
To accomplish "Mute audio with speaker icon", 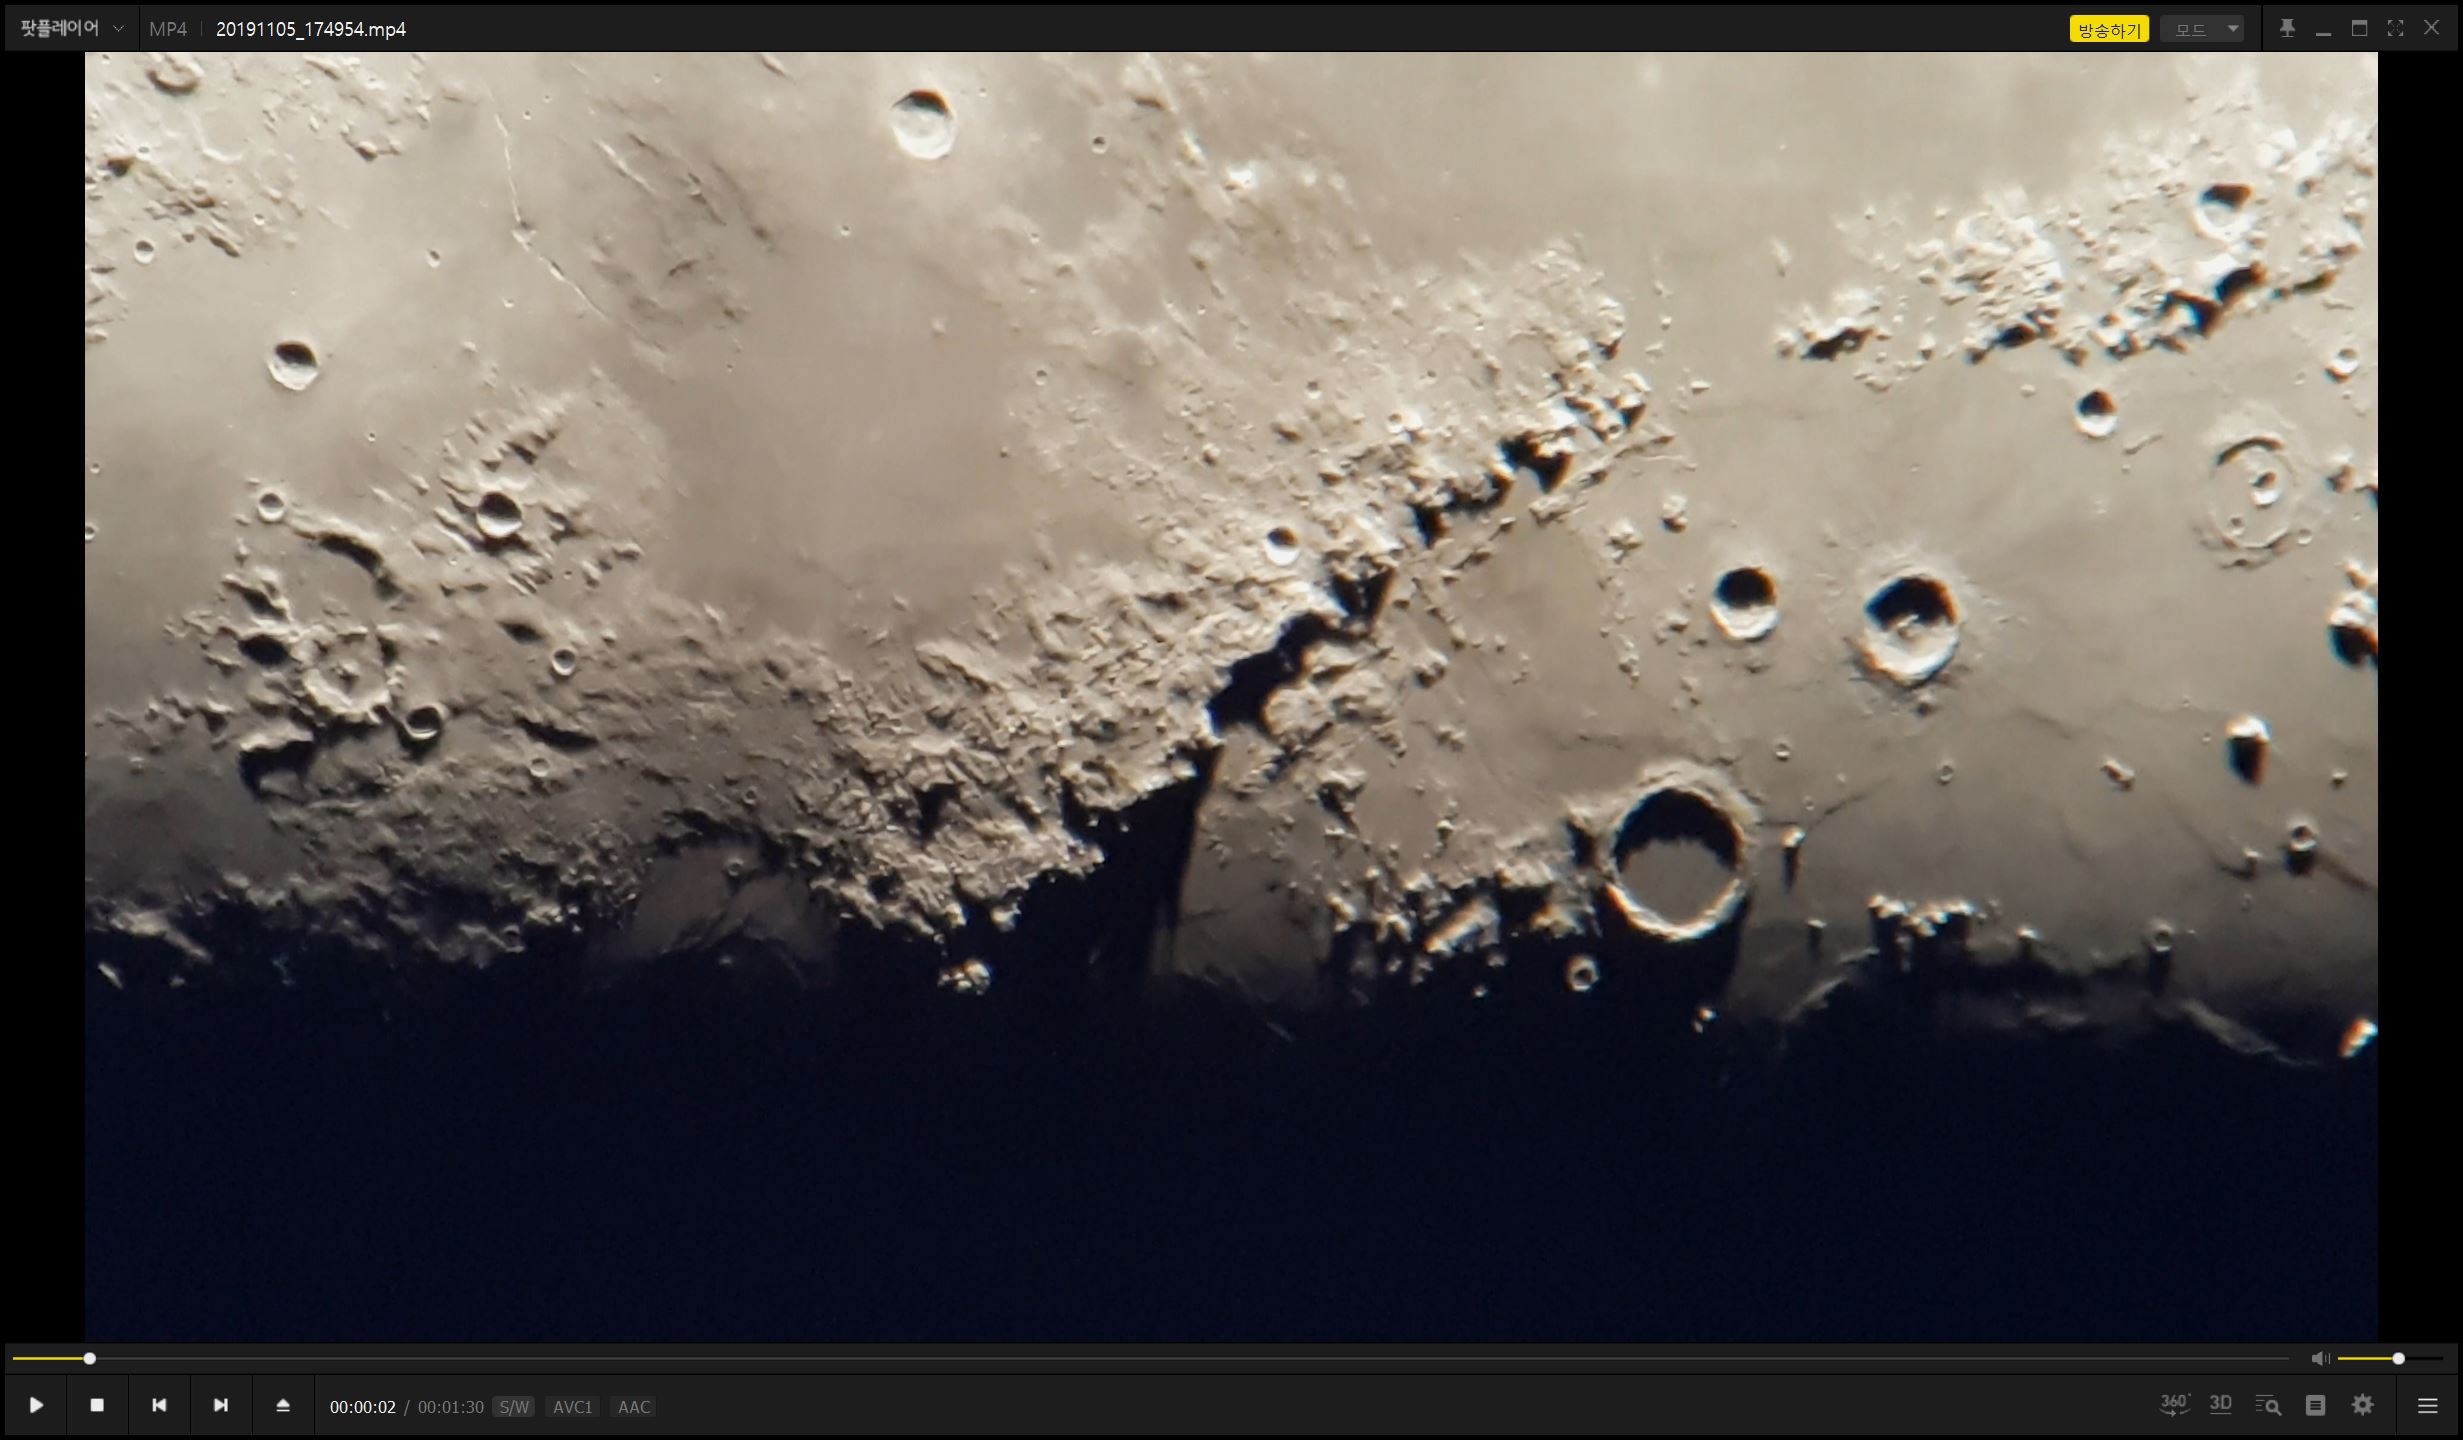I will (2320, 1358).
